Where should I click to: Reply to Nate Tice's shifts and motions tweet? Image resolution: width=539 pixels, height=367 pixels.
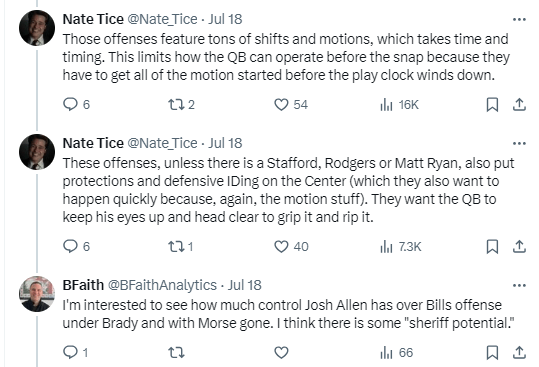coord(76,104)
